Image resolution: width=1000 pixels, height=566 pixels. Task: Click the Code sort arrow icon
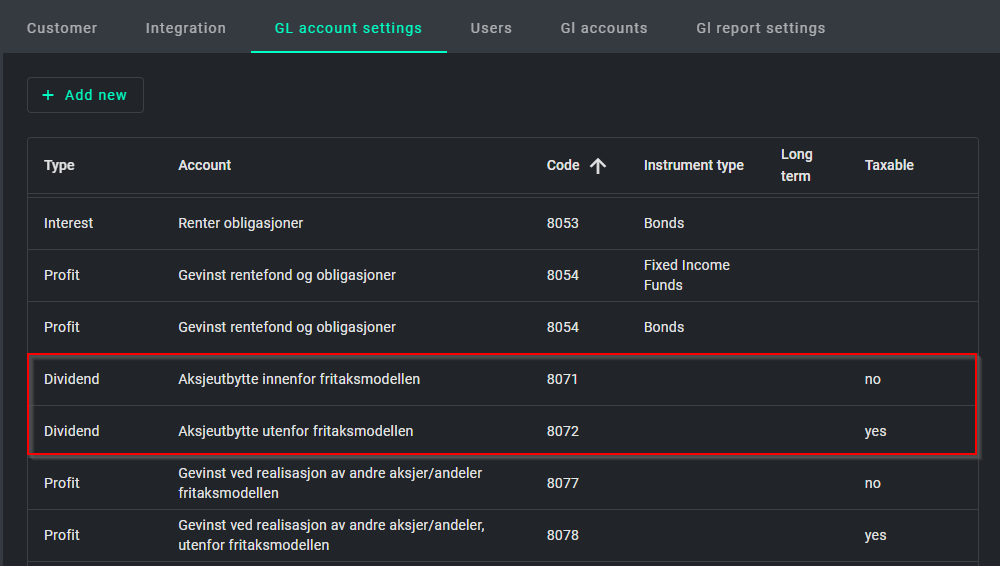coord(598,166)
